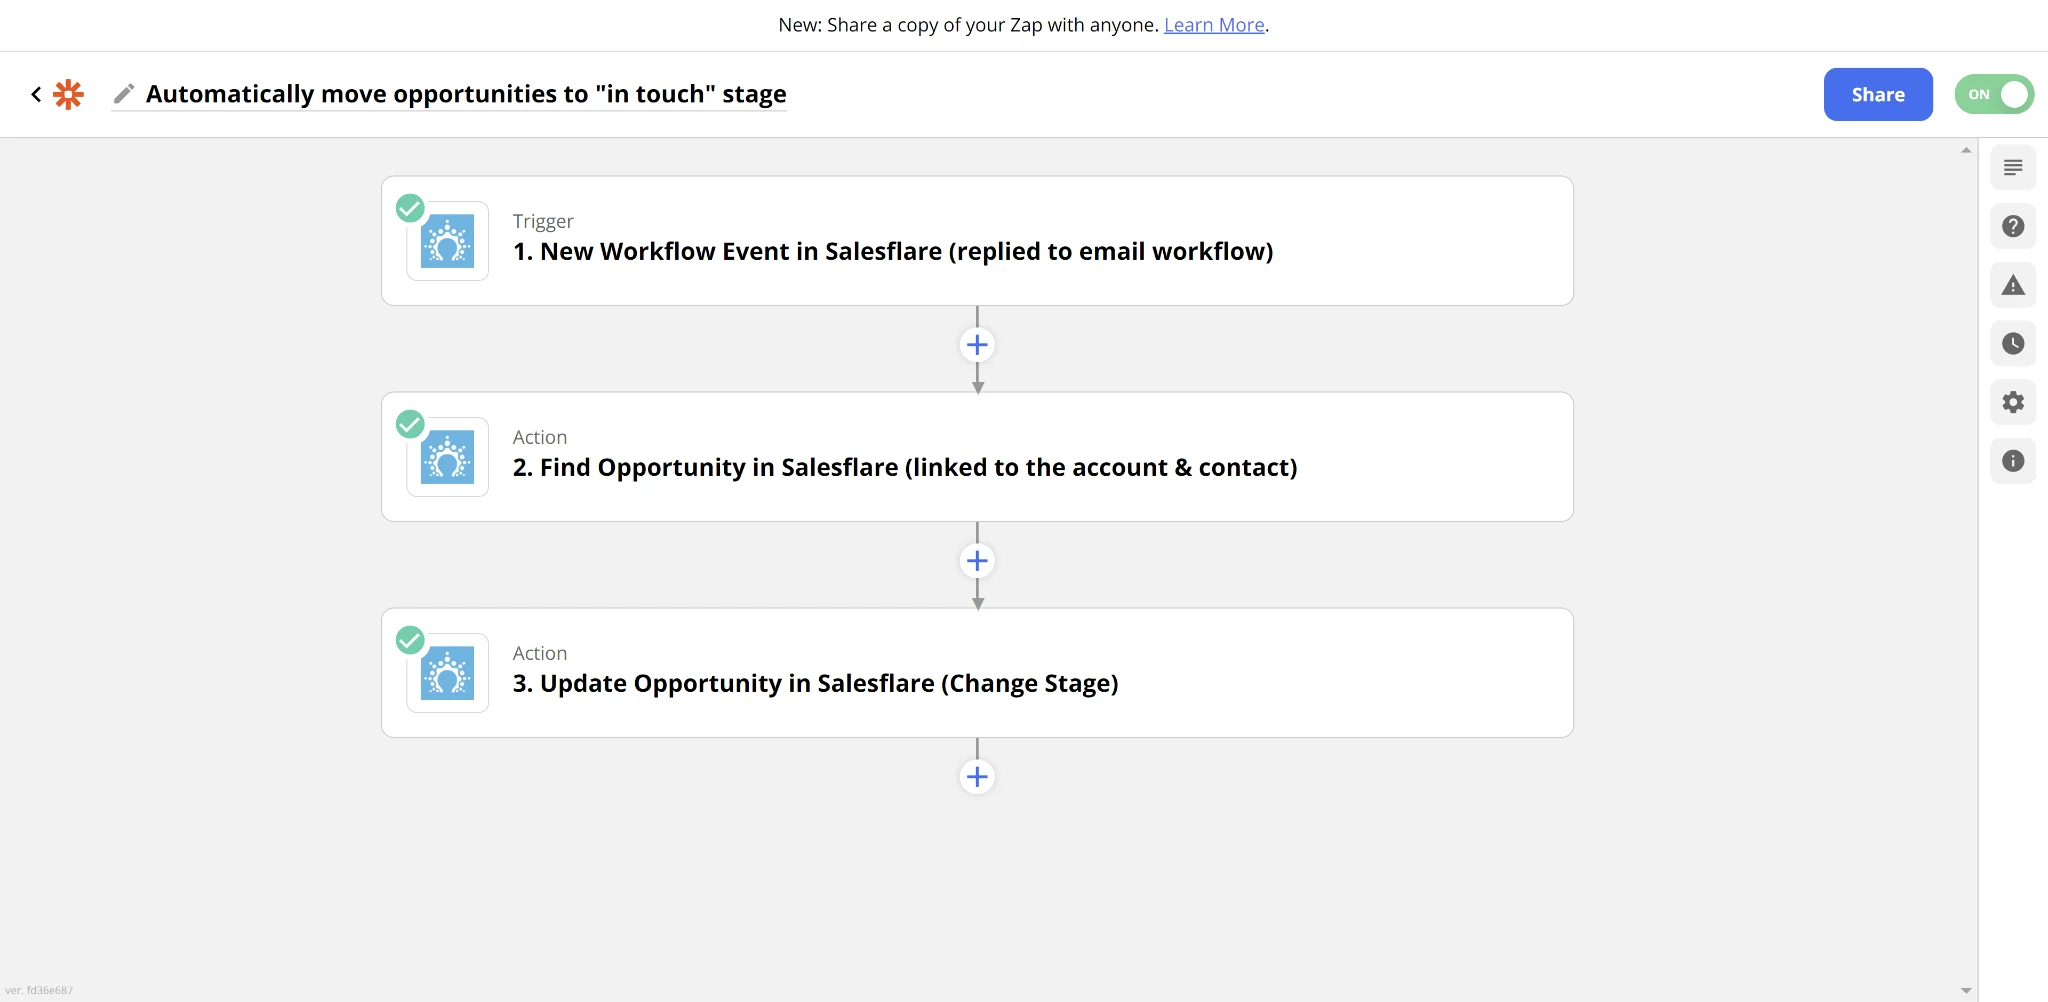
Task: Expand the Update Opportunity Change Stage step
Action: coord(977,673)
